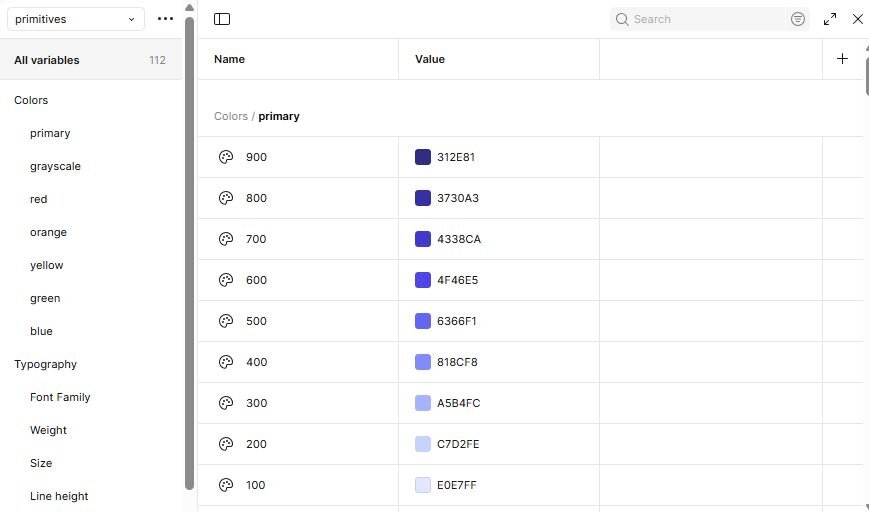869x512 pixels.
Task: Click in the Search input field
Action: click(705, 19)
